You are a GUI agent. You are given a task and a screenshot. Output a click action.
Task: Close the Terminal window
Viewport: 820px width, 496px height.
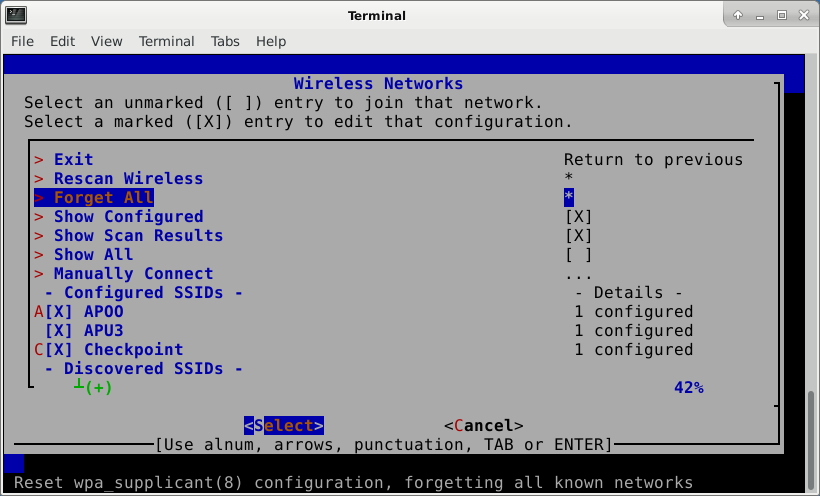(803, 15)
